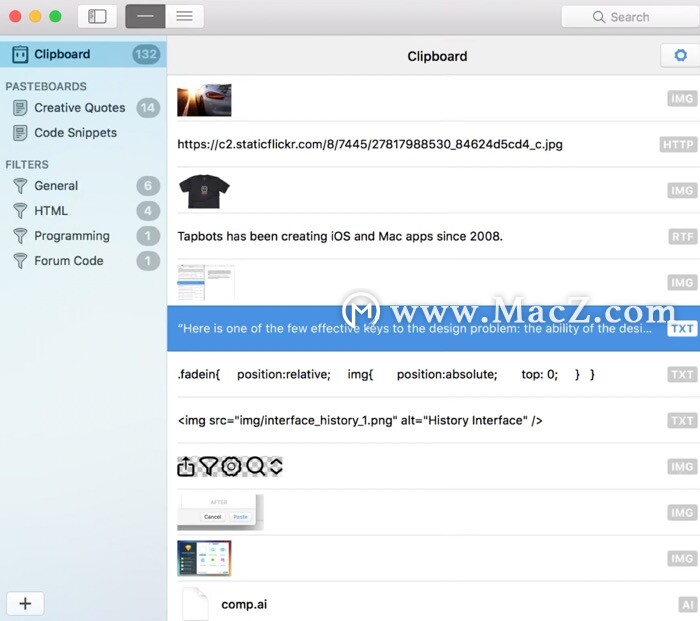The width and height of the screenshot is (700, 621).
Task: Select the comp.ai file clipping
Action: tap(433, 602)
